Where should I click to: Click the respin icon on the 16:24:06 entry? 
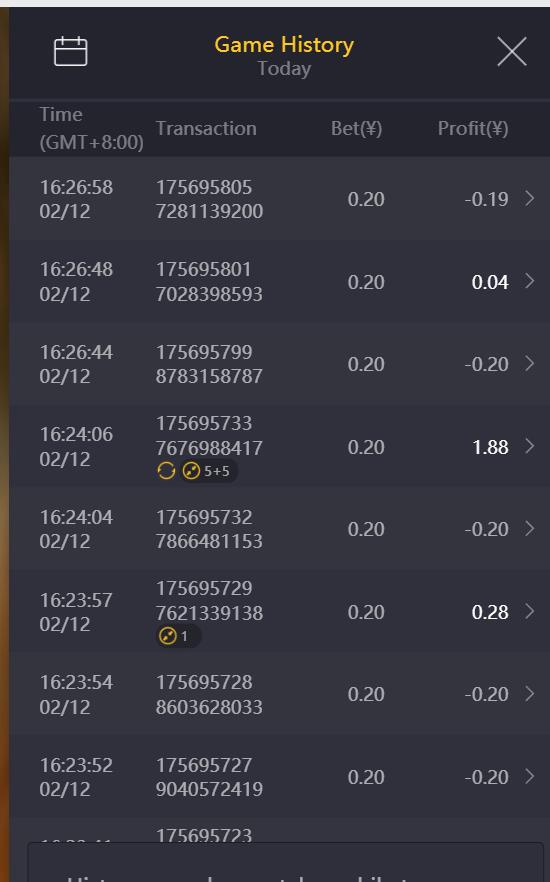pyautogui.click(x=166, y=470)
